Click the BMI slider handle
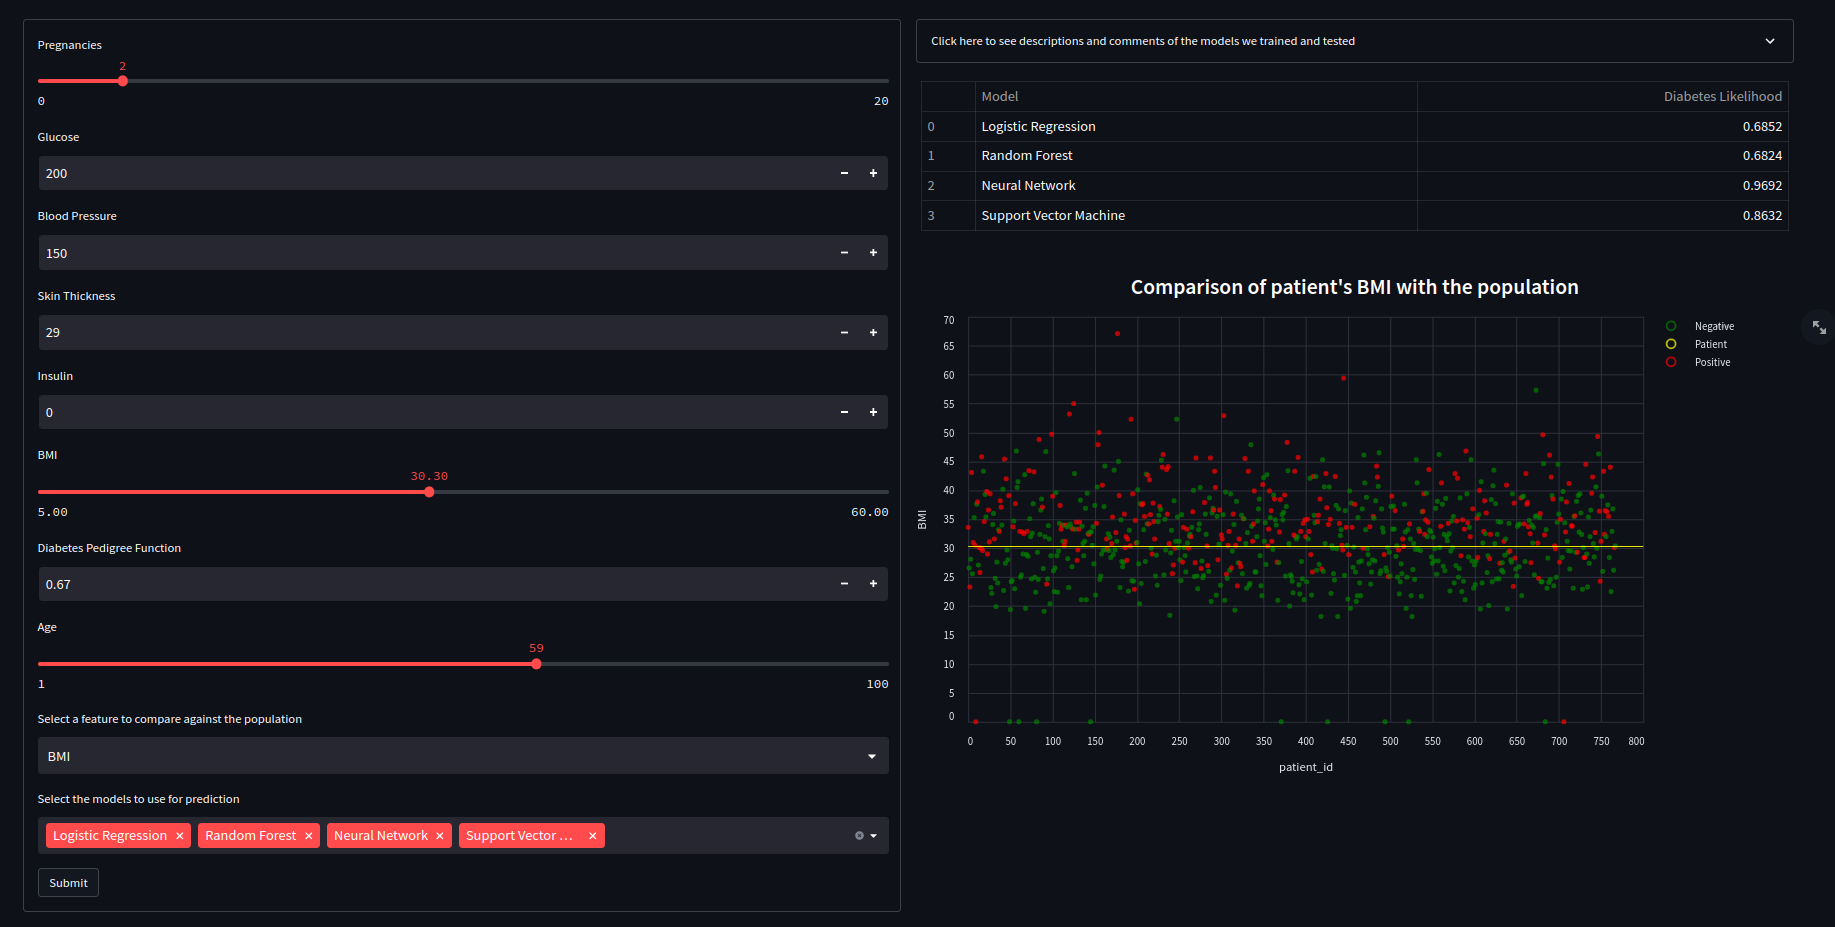 (x=429, y=492)
